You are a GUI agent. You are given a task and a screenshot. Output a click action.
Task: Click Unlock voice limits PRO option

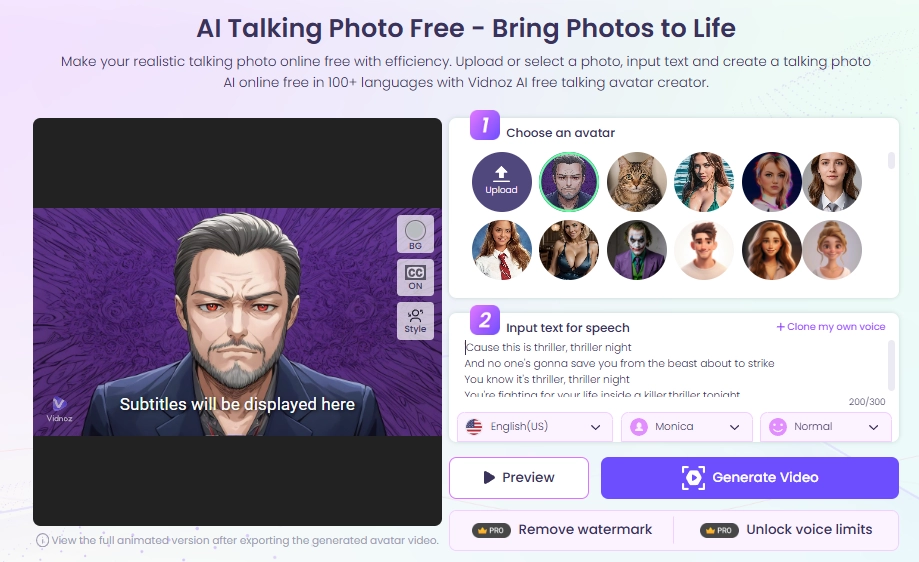(x=786, y=530)
